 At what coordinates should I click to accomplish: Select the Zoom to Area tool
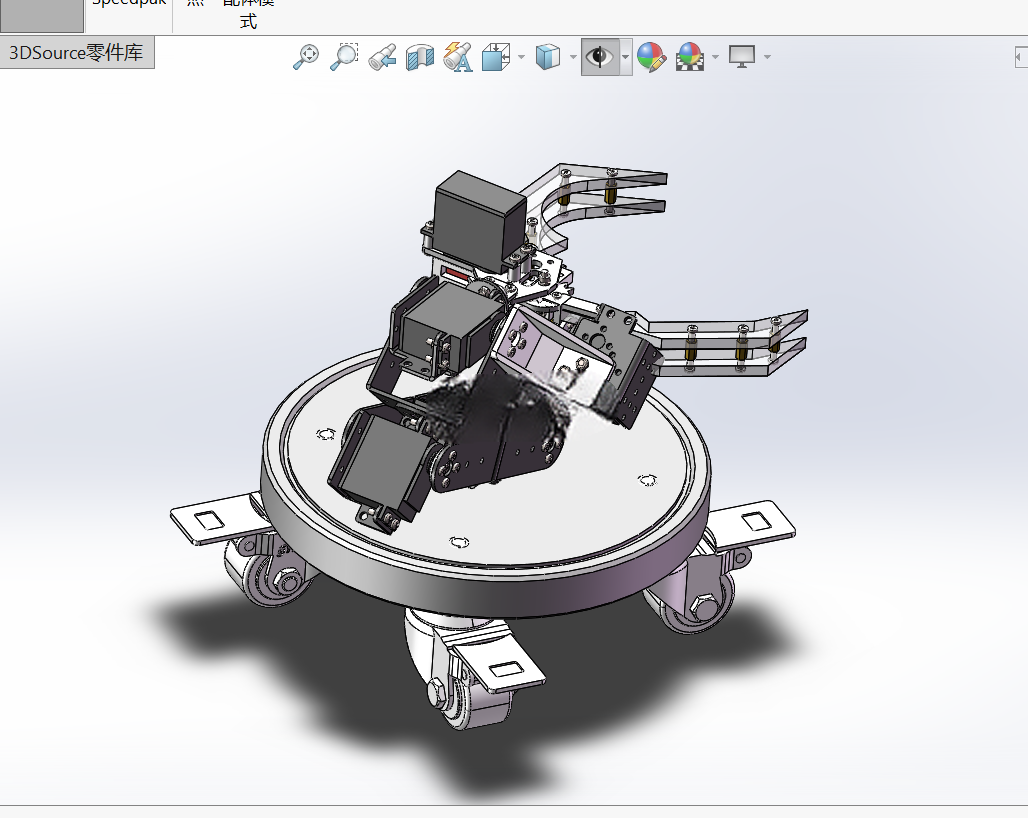[344, 56]
